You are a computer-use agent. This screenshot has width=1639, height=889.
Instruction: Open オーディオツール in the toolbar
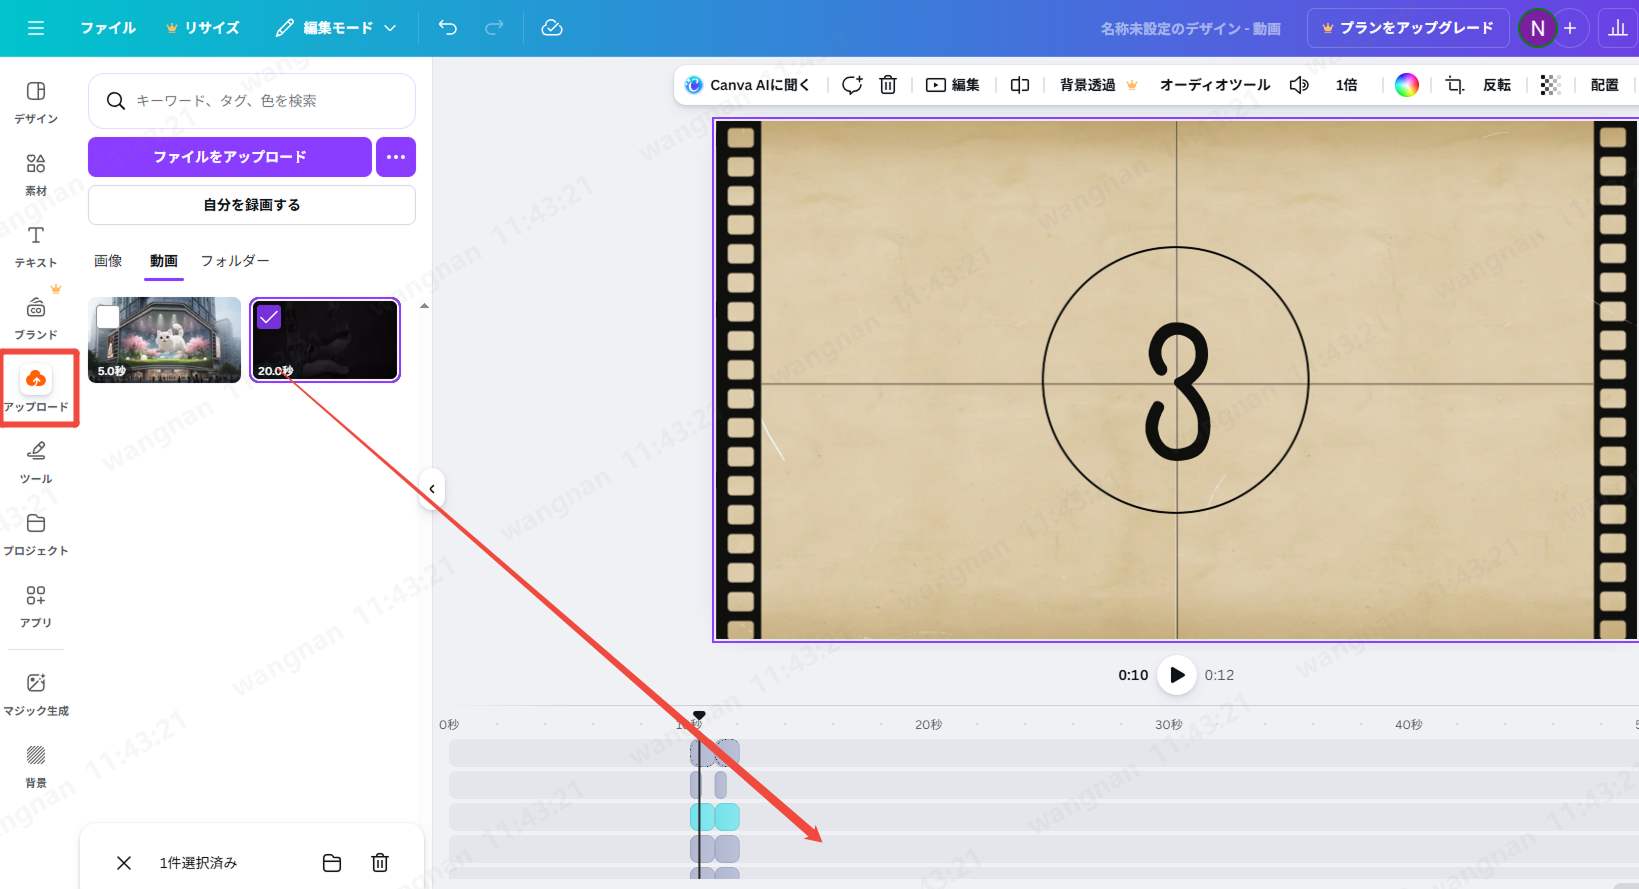[x=1215, y=85]
